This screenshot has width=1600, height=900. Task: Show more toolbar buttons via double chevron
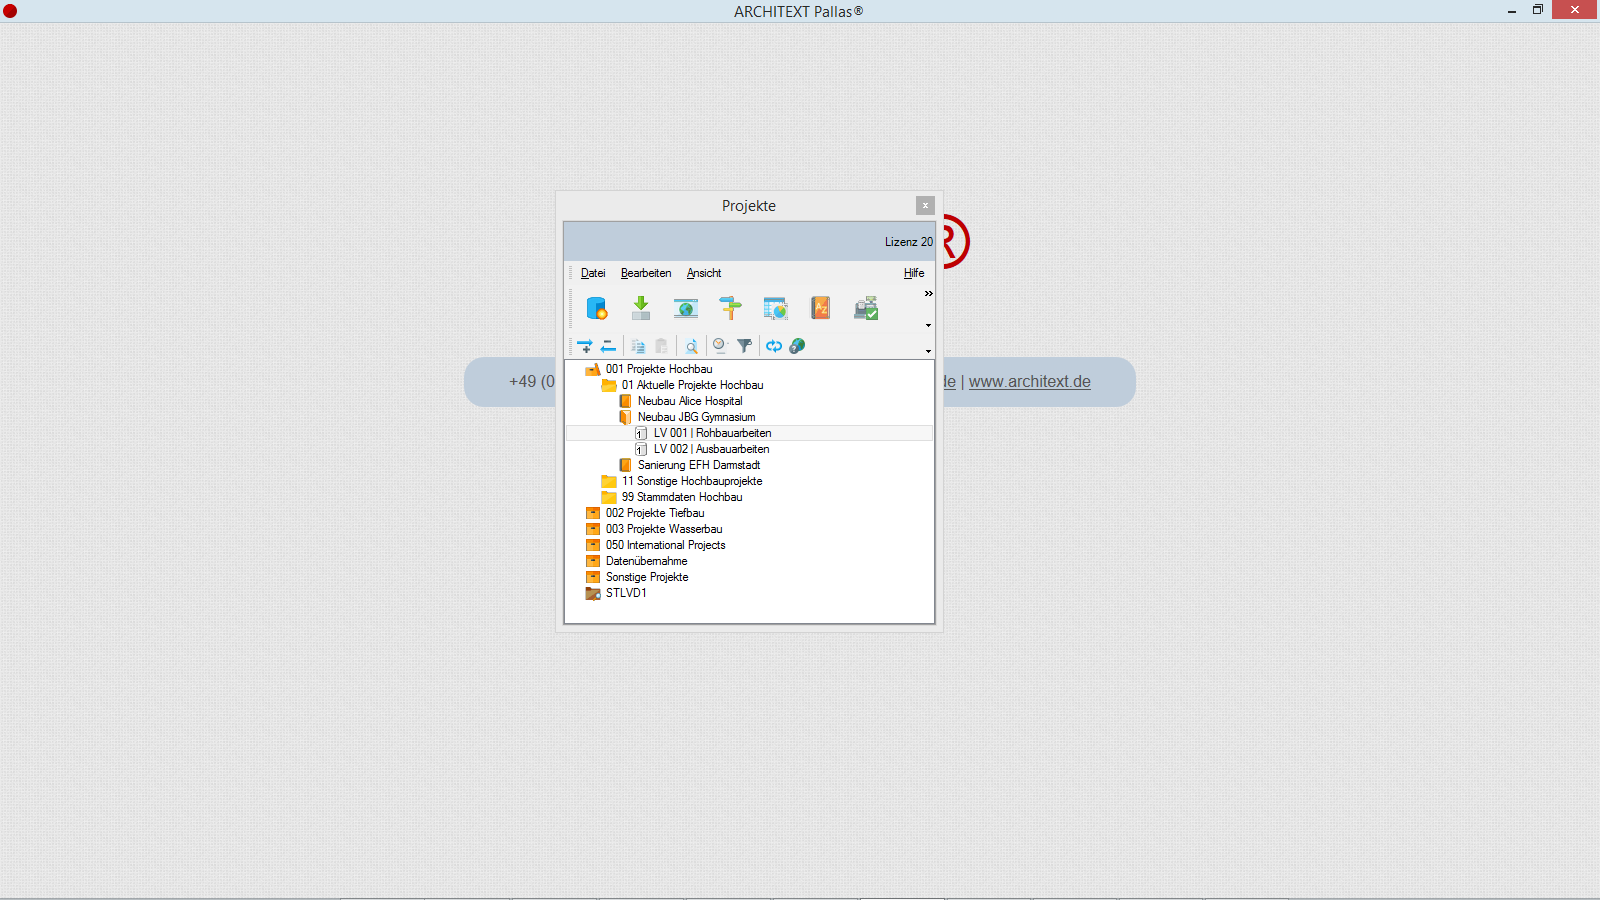pyautogui.click(x=928, y=293)
